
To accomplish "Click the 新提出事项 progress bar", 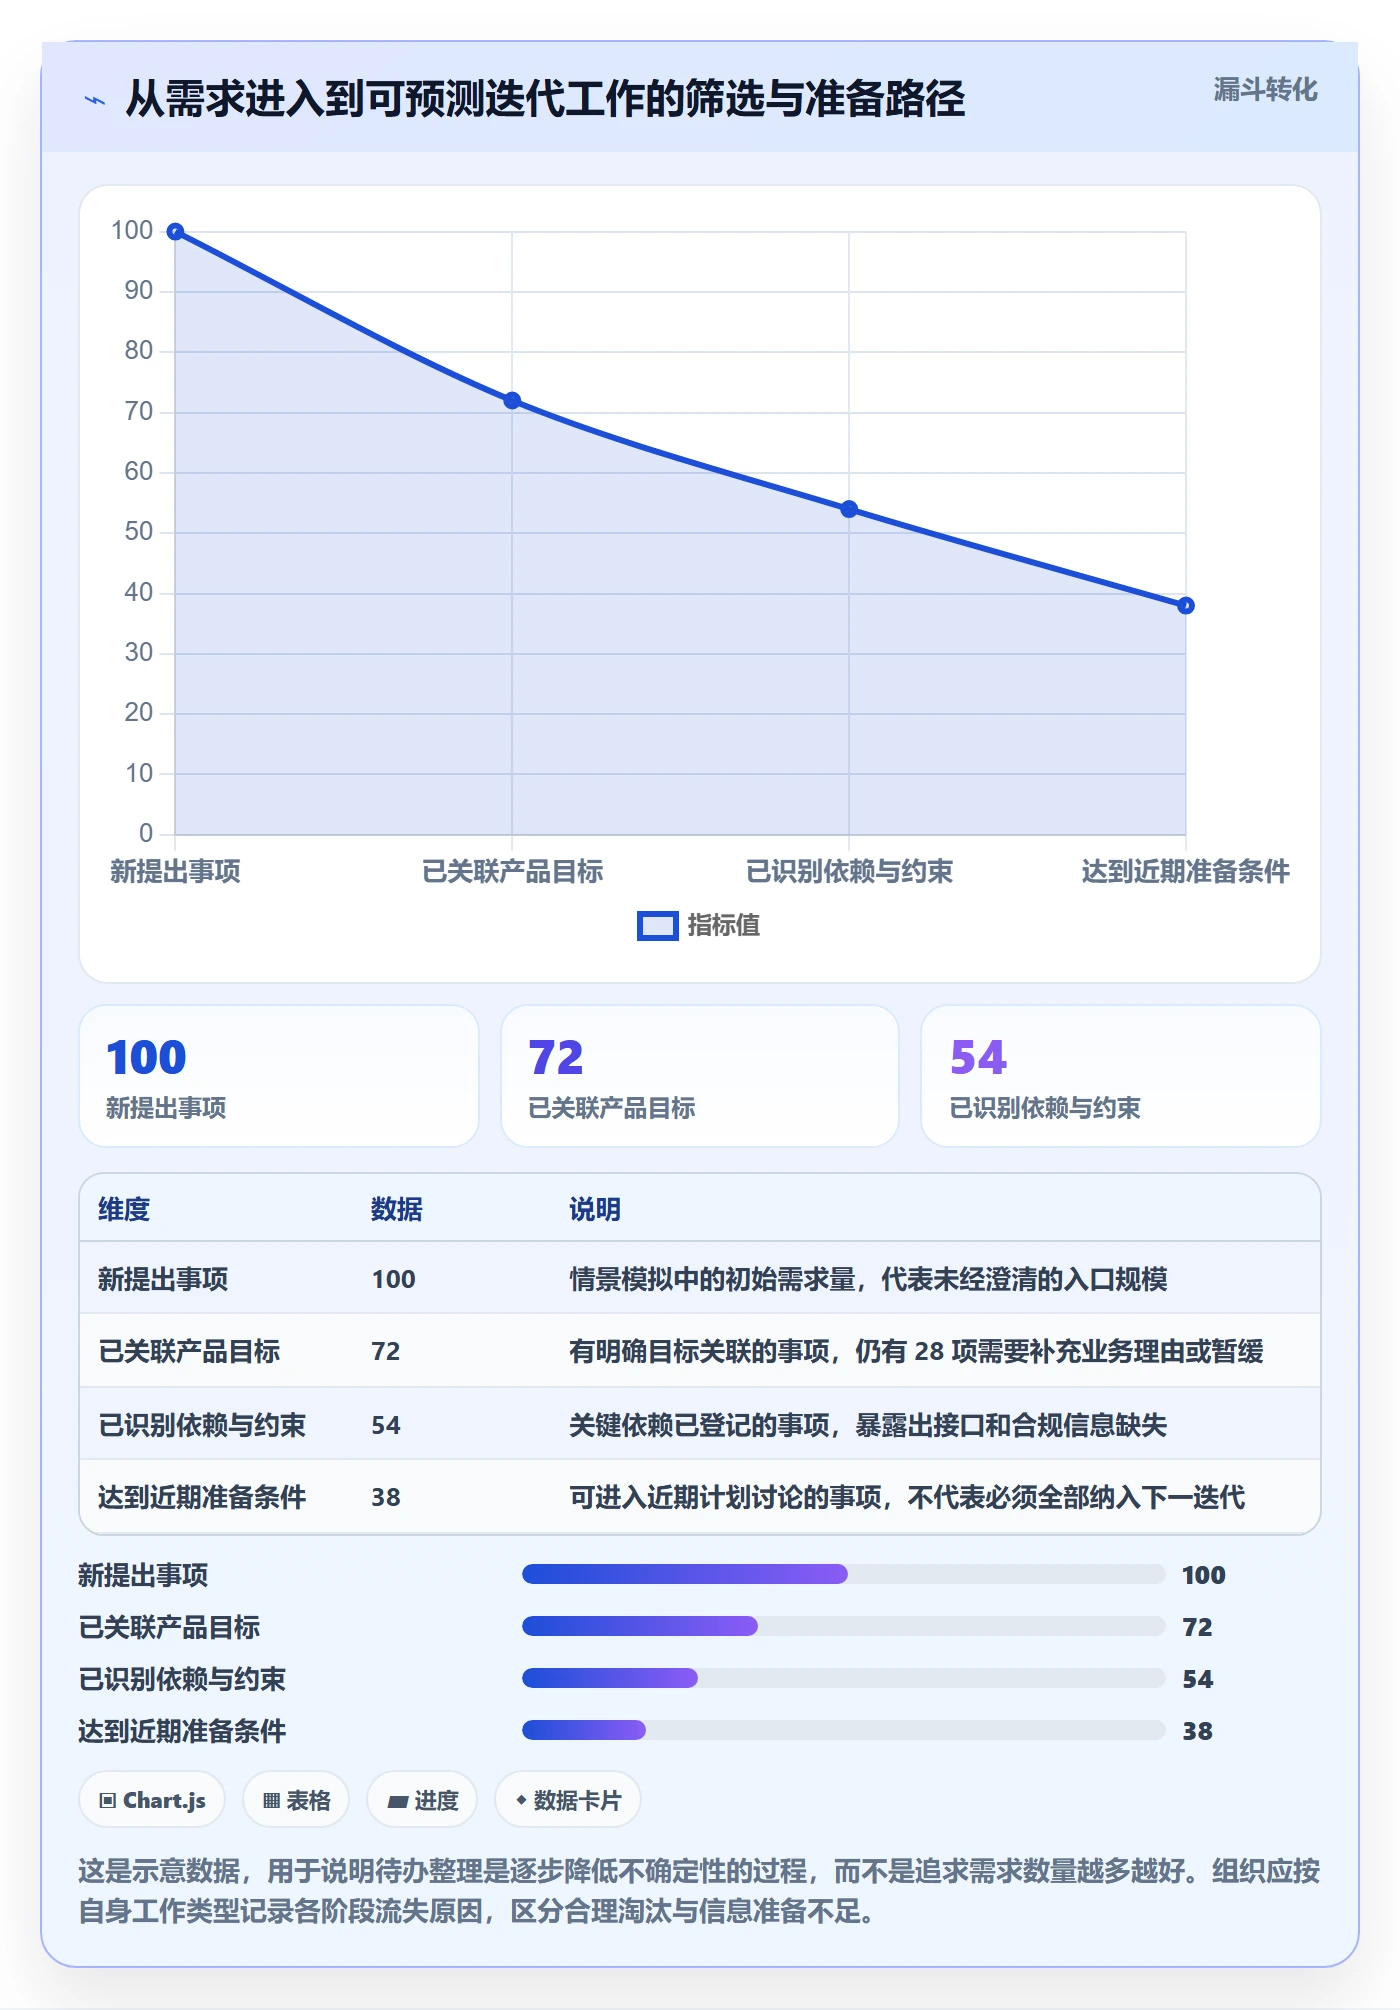I will coord(844,1574).
